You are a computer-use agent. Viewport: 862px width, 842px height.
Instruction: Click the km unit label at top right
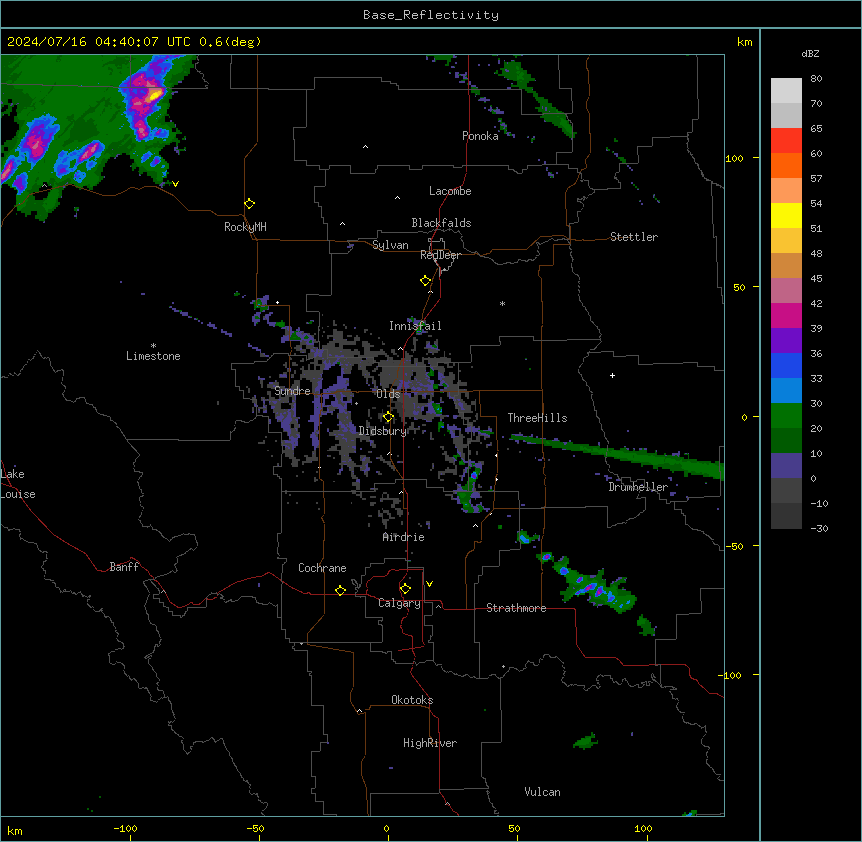tap(744, 42)
